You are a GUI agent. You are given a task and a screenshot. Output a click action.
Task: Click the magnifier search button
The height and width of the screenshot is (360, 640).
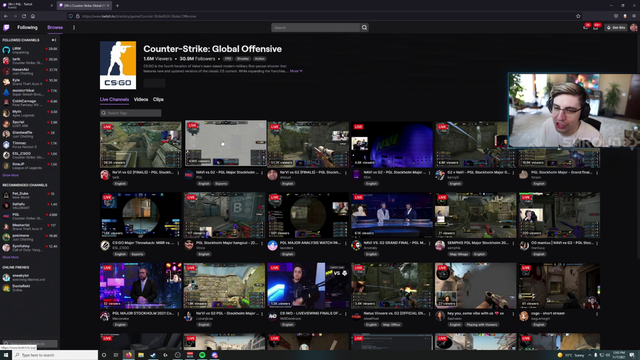(364, 27)
